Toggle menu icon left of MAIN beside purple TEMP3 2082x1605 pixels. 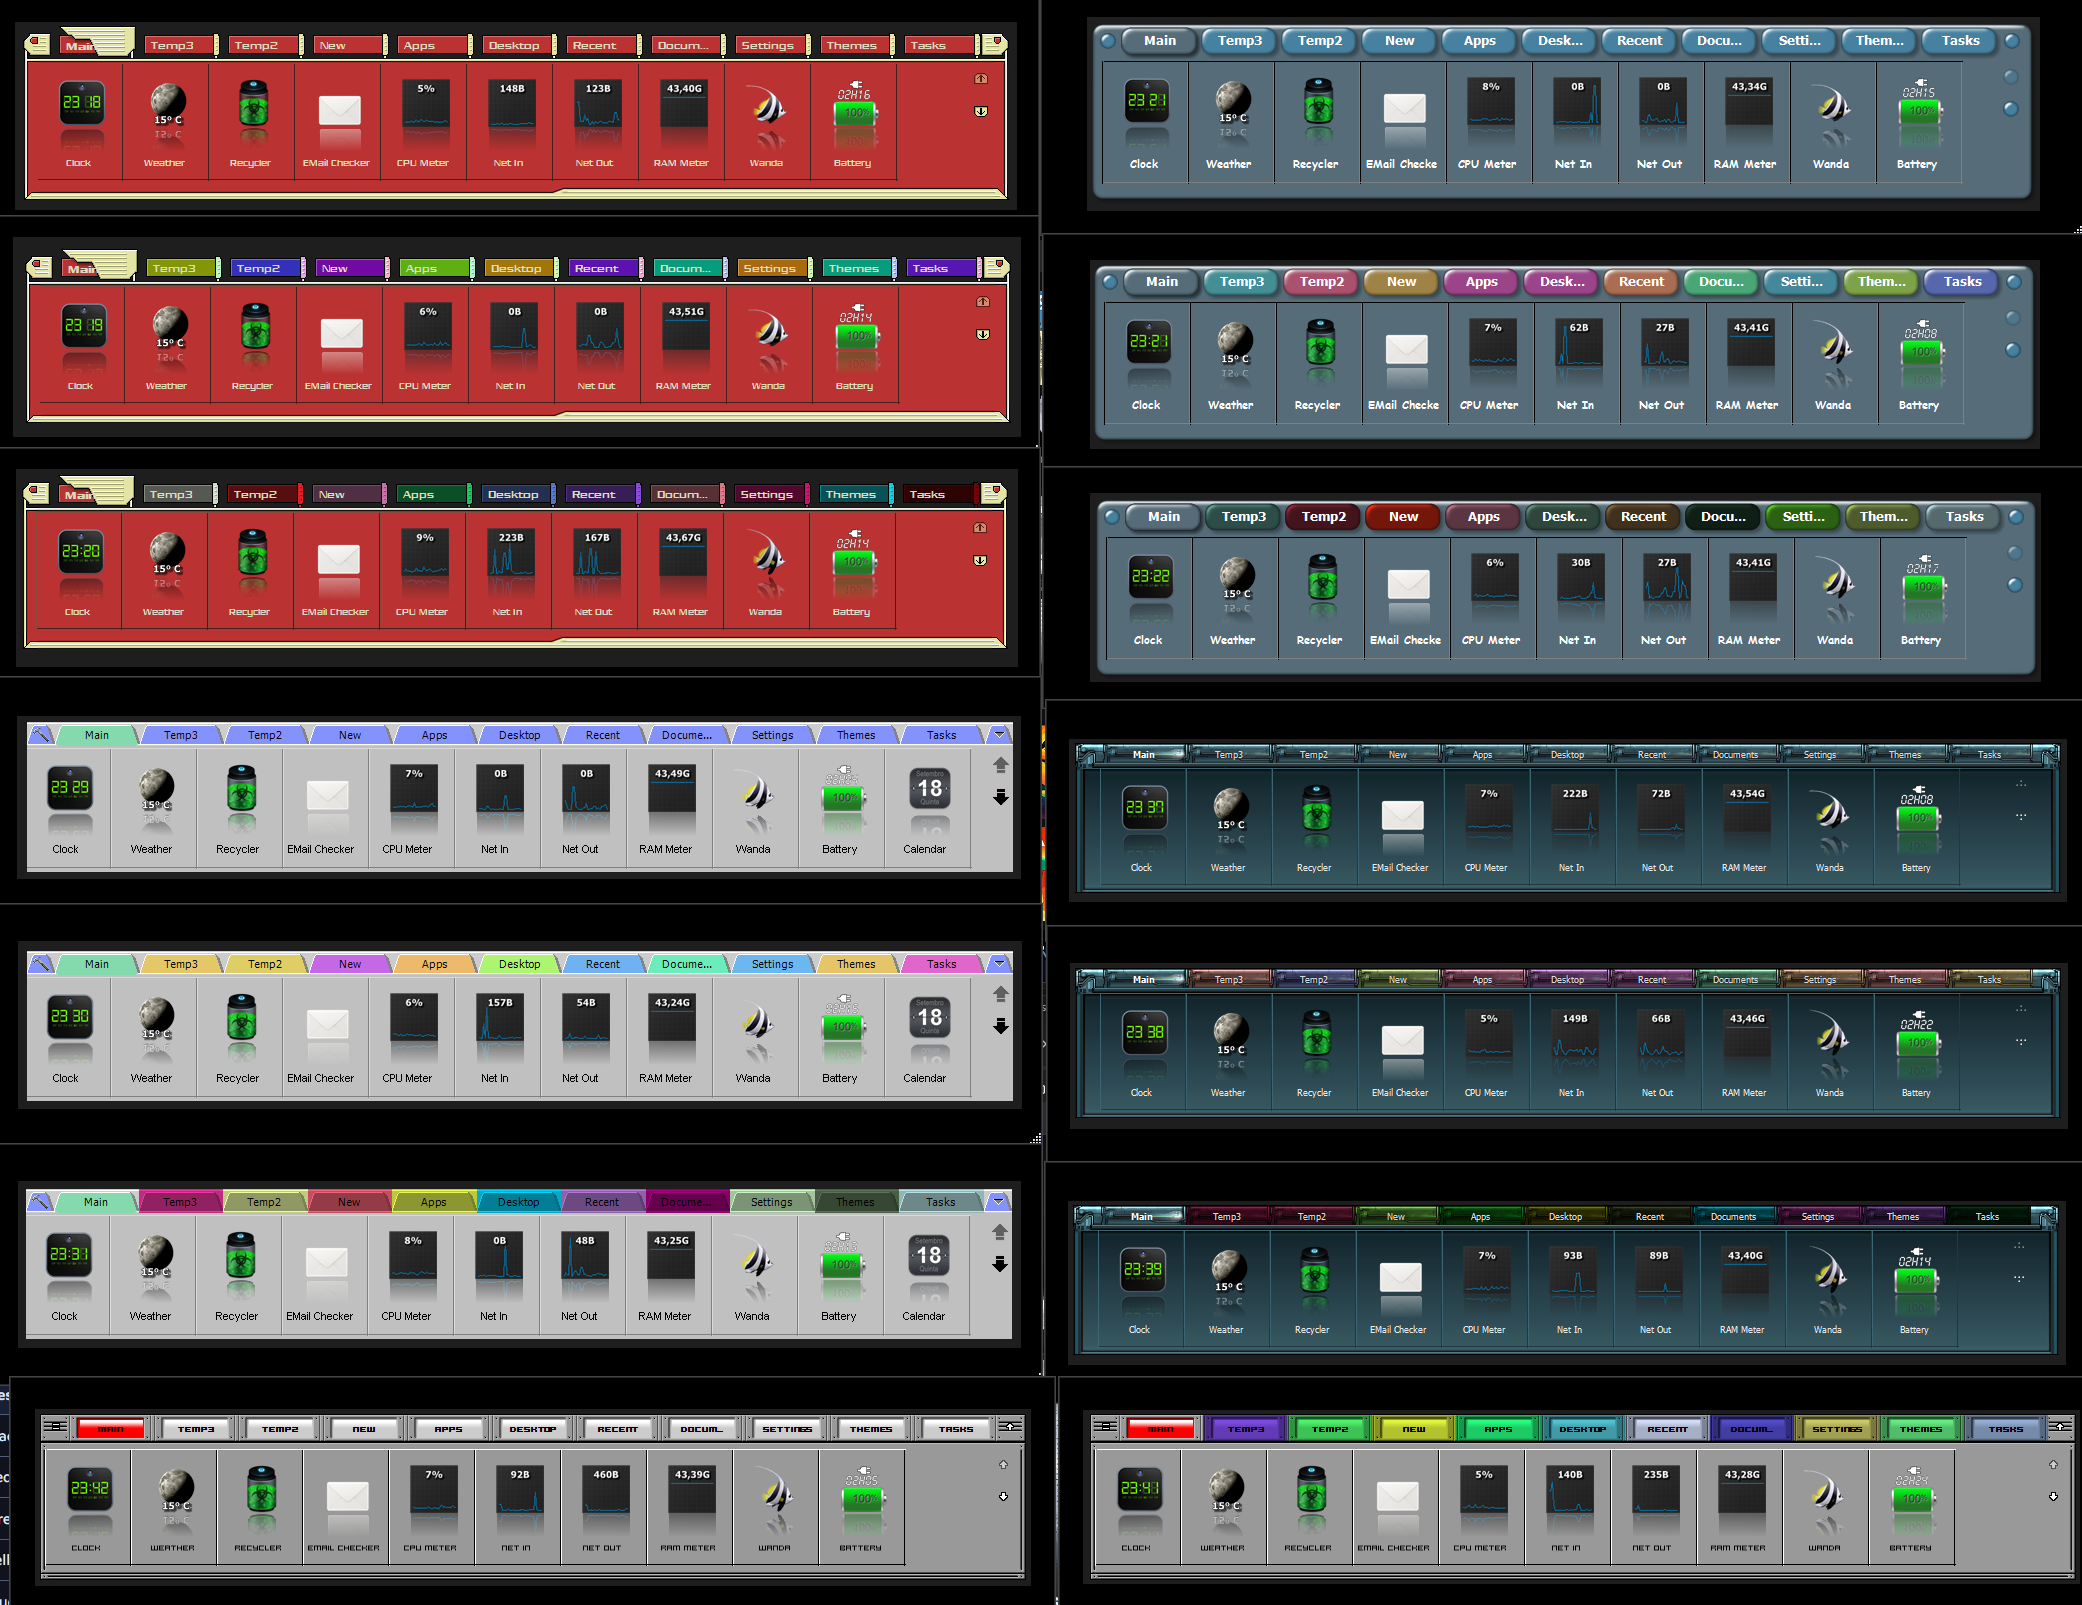pos(1105,1427)
